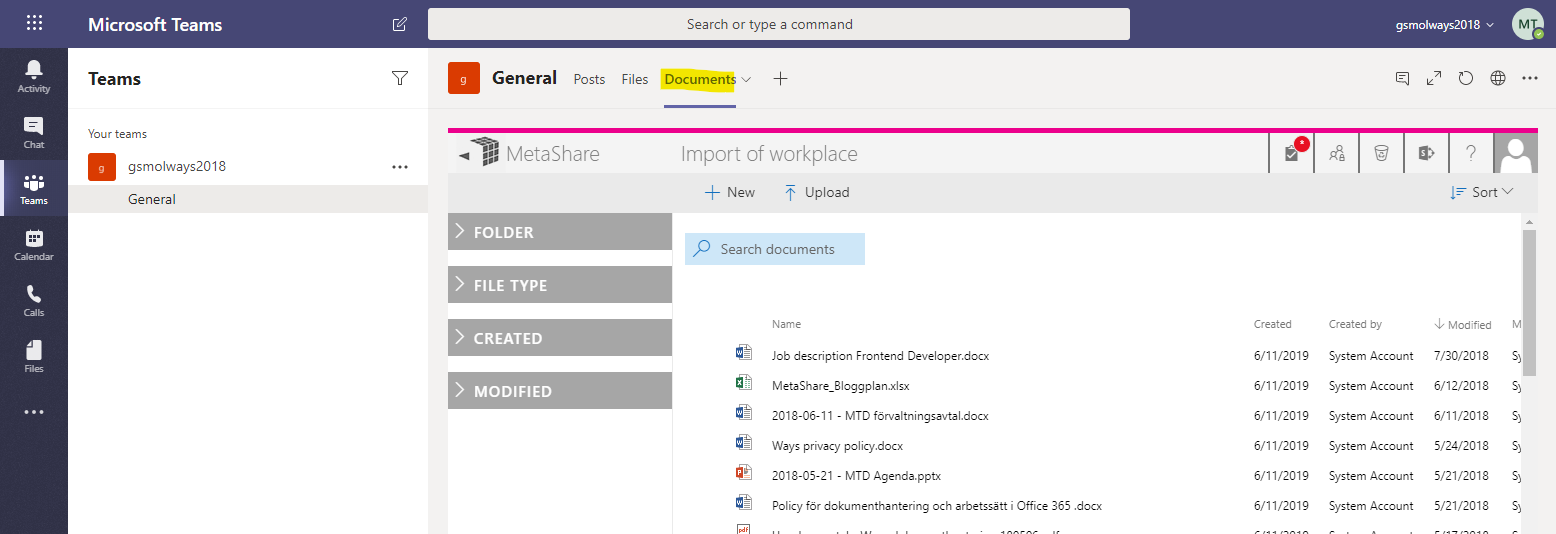Screen dimensions: 1556x534
Task: Click Excel icon for MetaShare_Bloggplan.xlsx
Action: pyautogui.click(x=743, y=382)
